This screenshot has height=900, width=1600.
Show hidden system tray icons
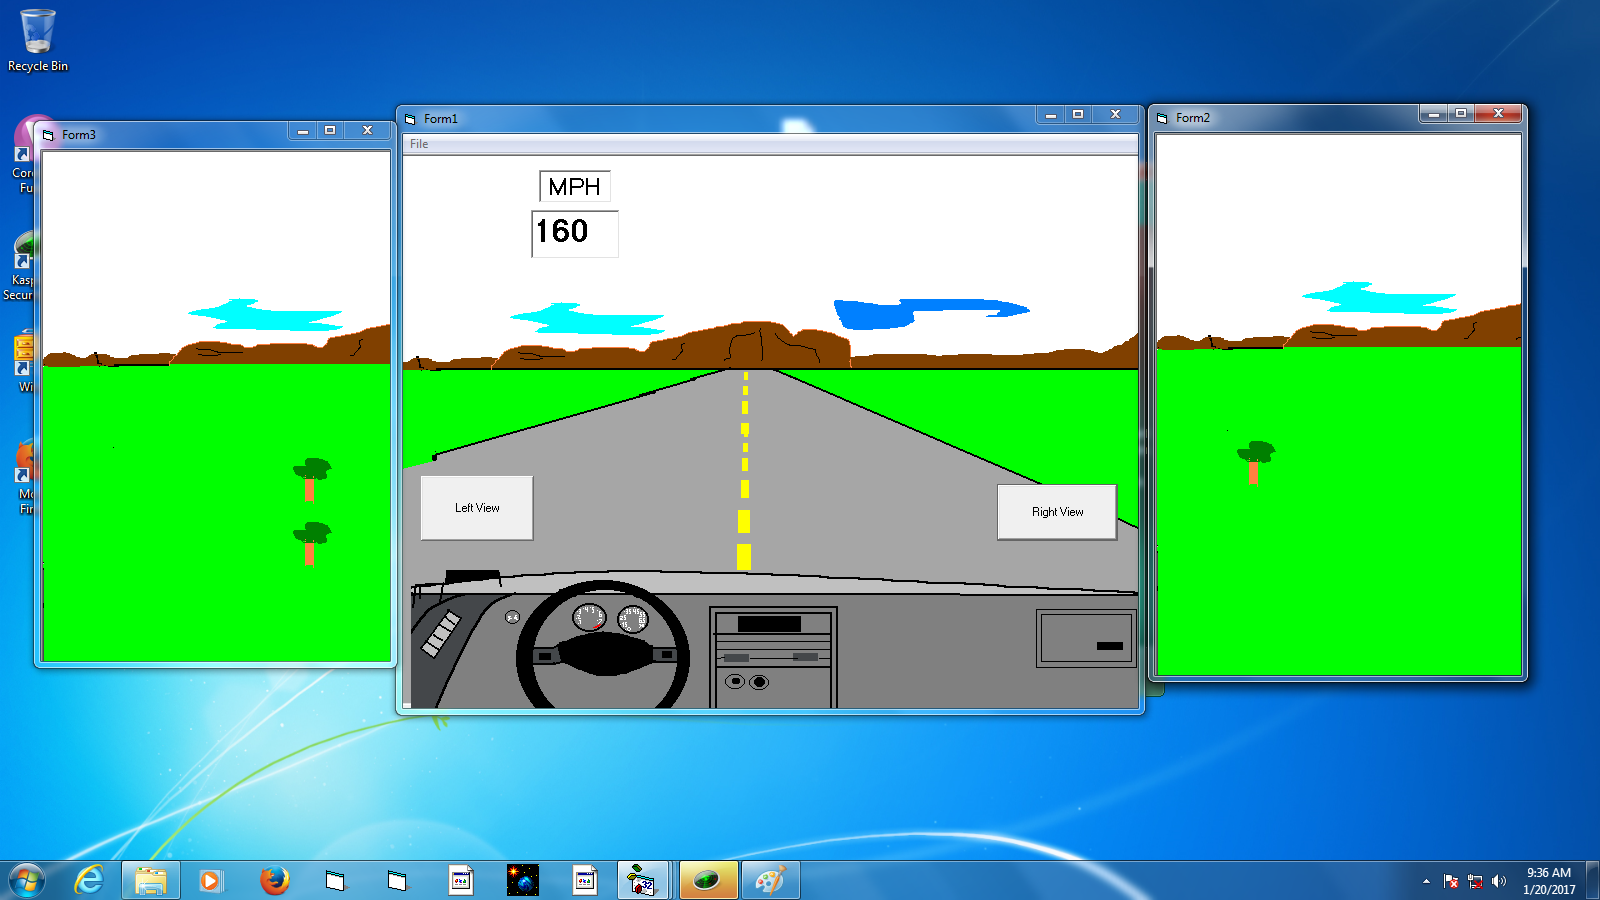click(x=1426, y=881)
